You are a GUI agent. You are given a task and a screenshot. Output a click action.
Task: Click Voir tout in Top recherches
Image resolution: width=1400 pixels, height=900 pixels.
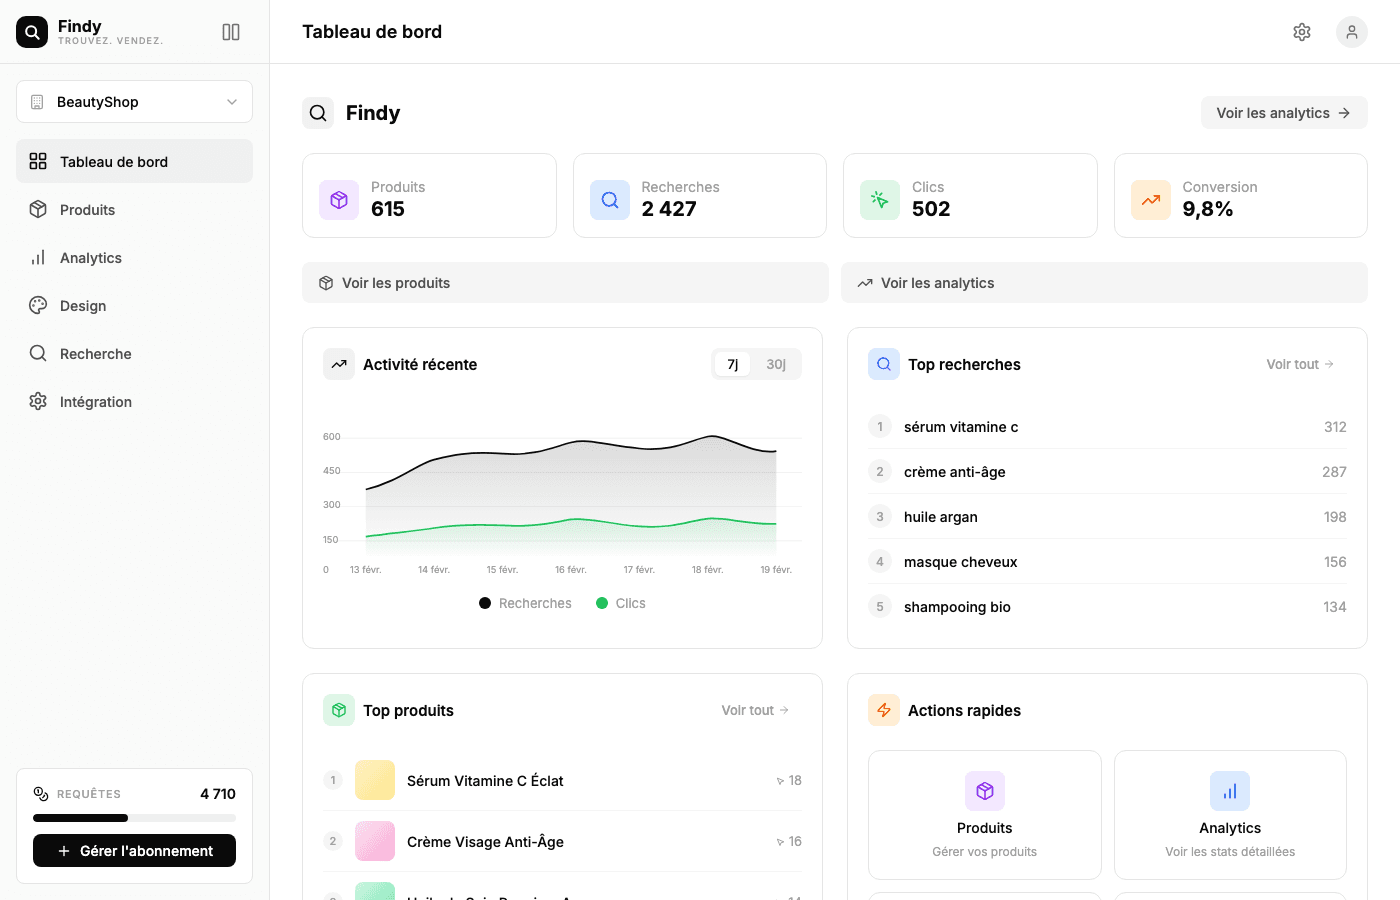(x=1300, y=364)
